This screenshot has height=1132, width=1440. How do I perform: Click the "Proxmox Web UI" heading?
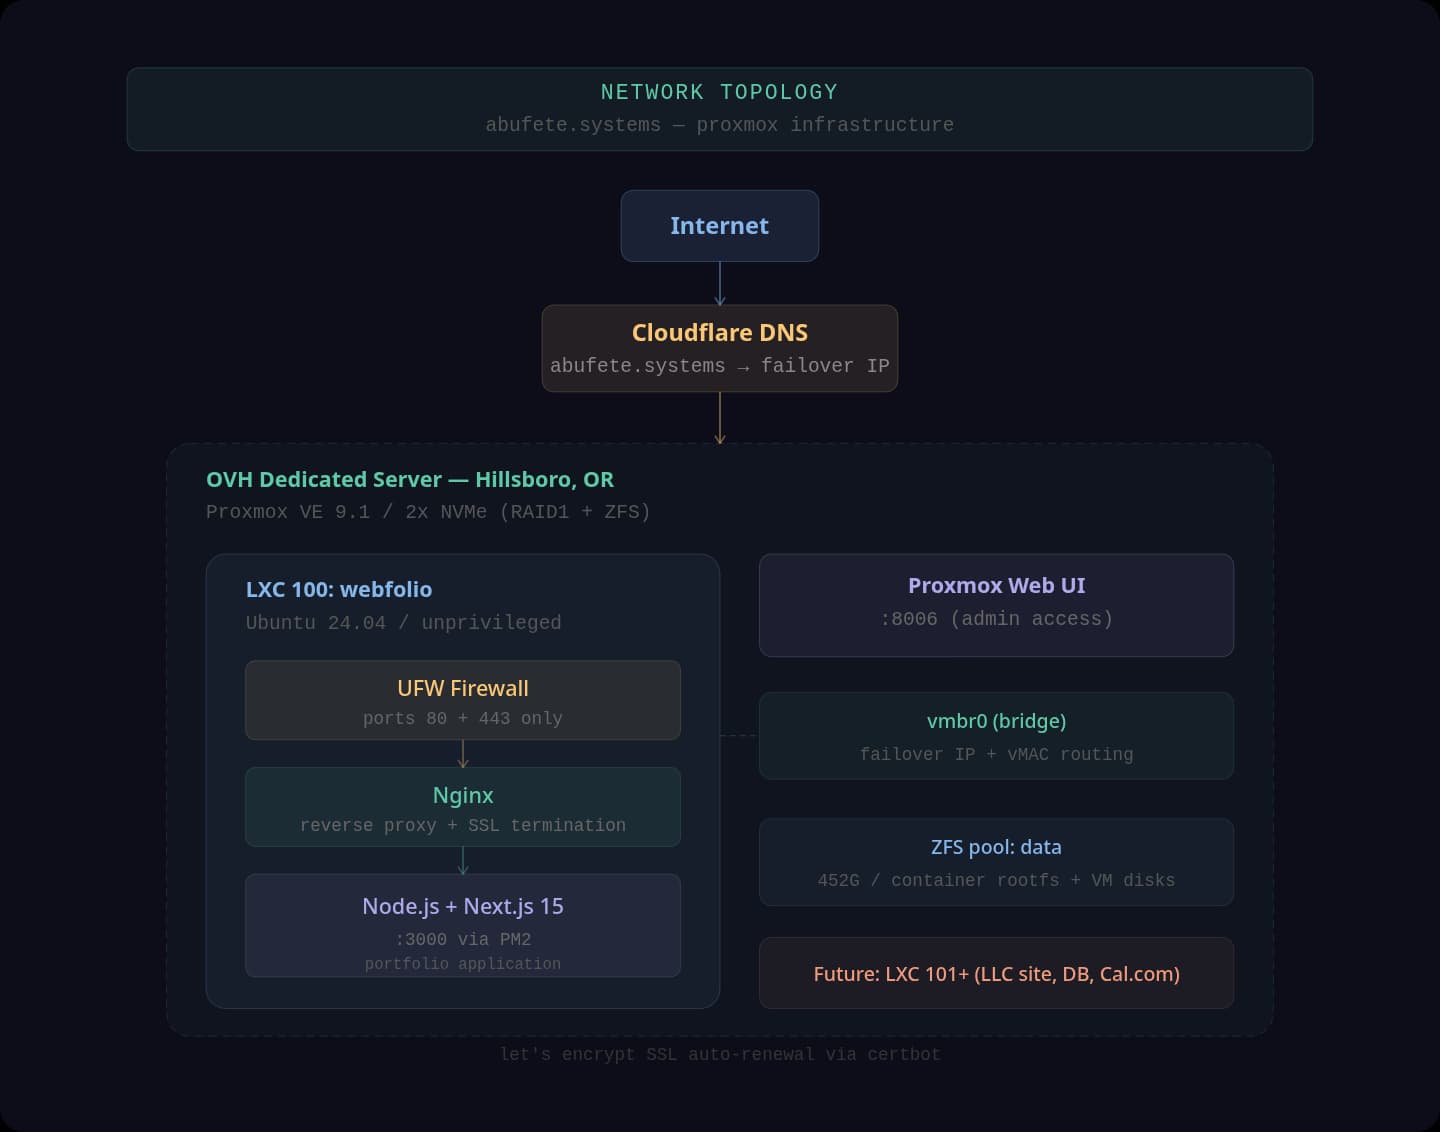[x=996, y=585]
